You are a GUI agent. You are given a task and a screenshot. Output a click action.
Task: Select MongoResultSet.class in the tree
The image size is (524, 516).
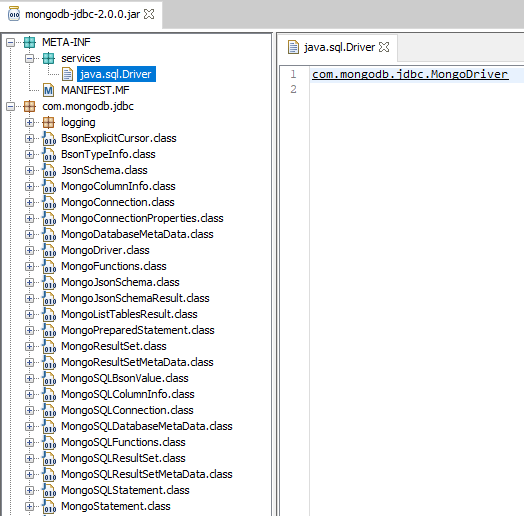(114, 346)
